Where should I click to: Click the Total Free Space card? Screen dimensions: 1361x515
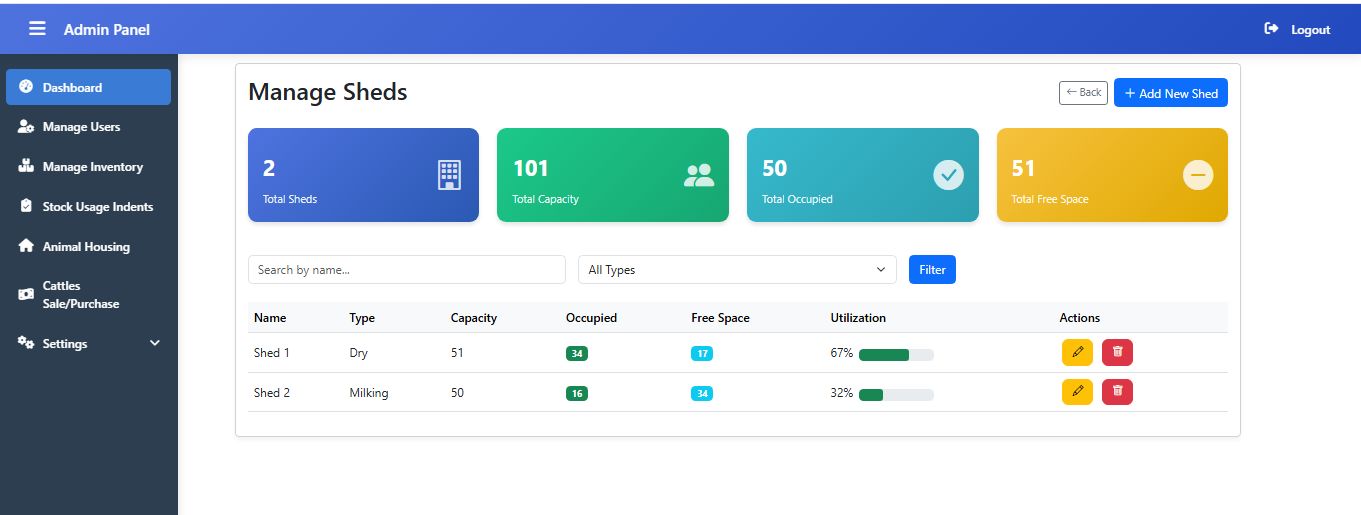point(1112,175)
